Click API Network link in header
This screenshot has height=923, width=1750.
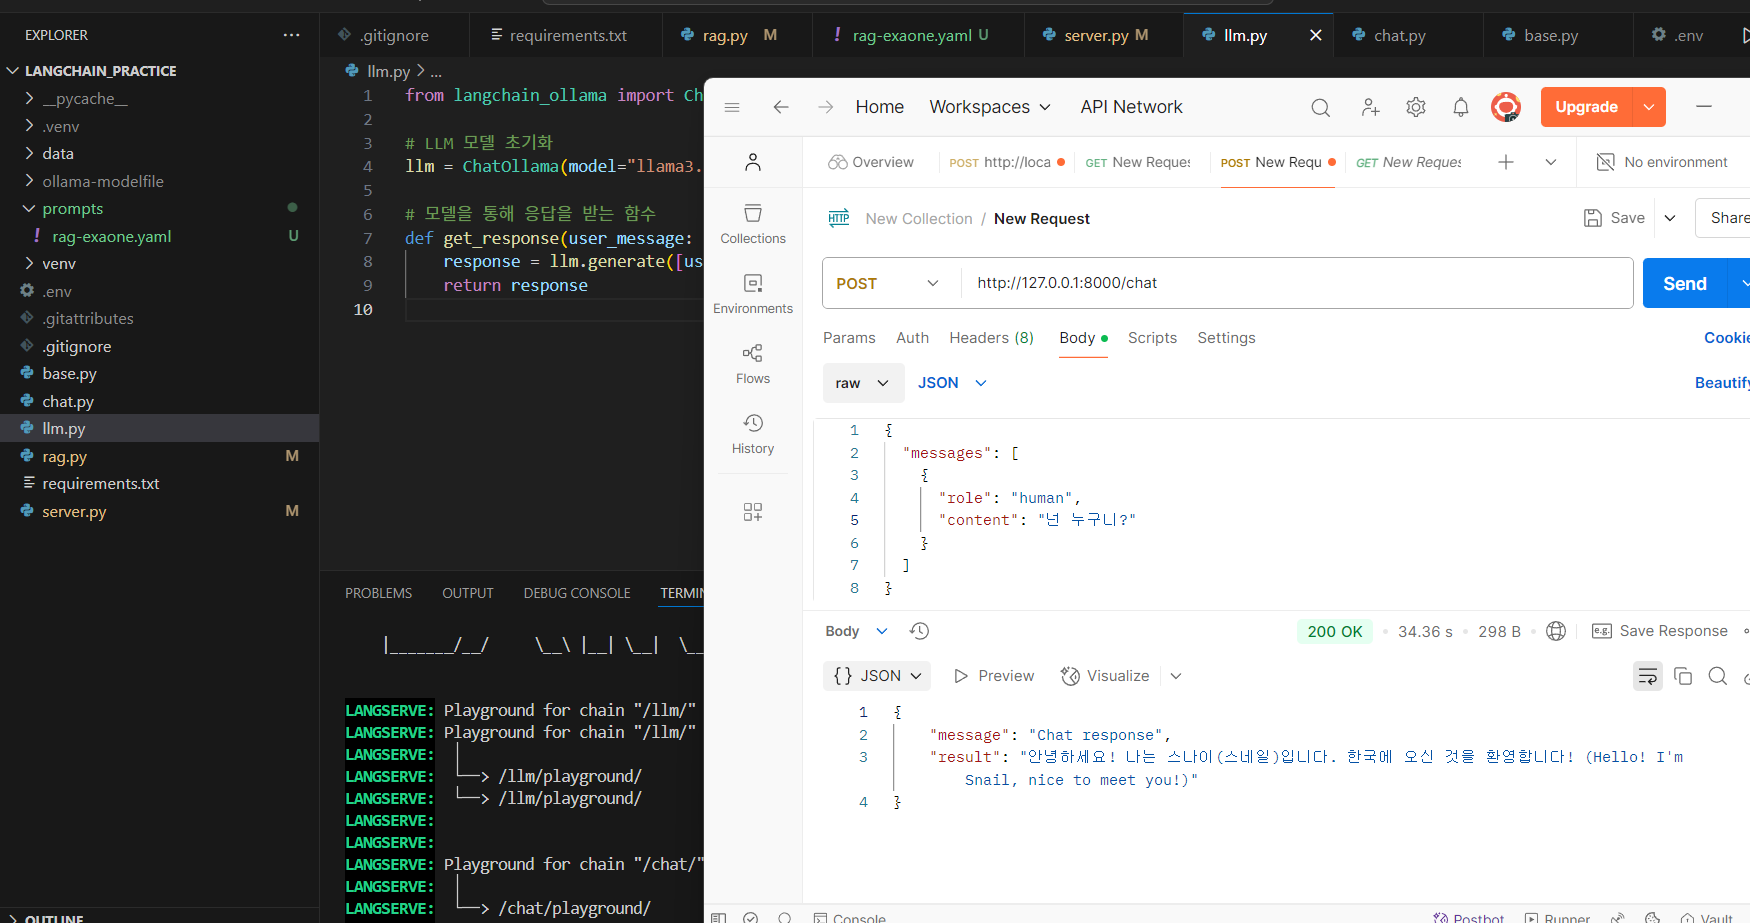point(1131,107)
